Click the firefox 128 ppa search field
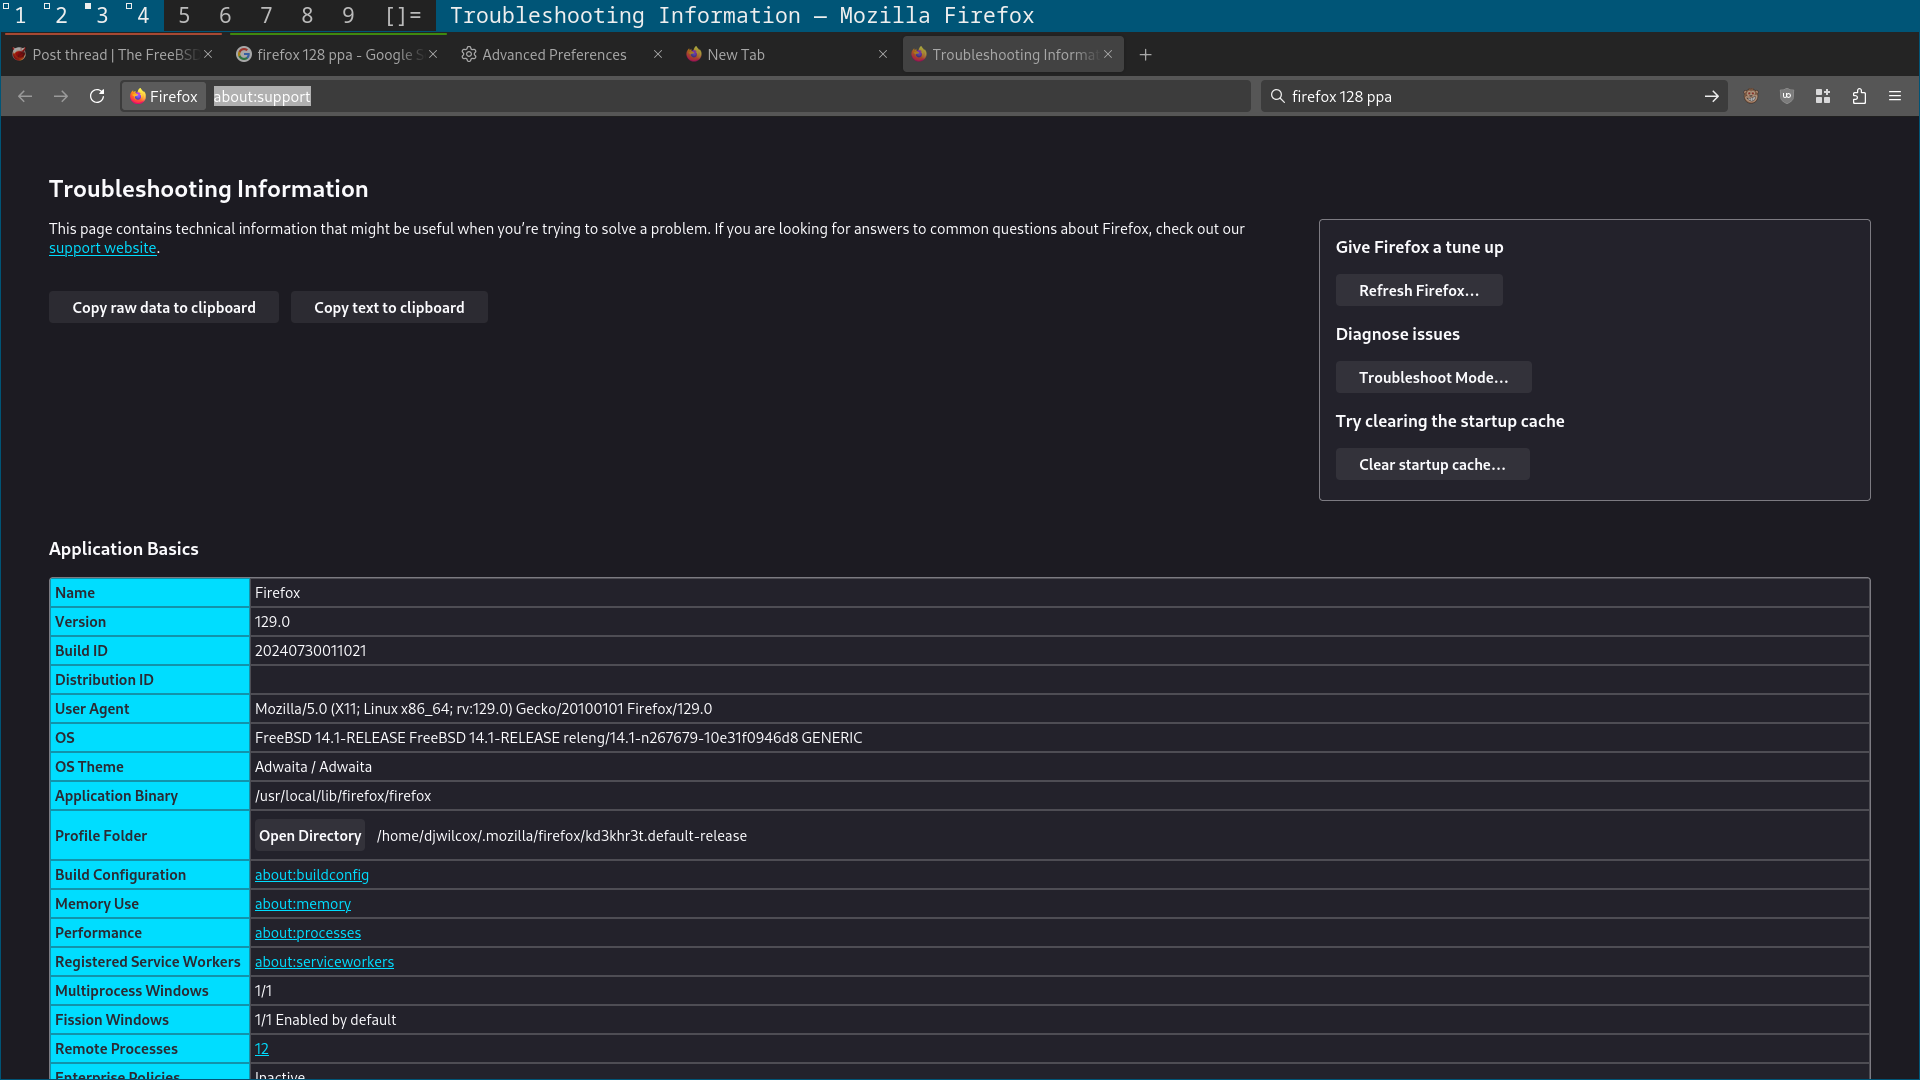The image size is (1920, 1080). [x=1492, y=96]
